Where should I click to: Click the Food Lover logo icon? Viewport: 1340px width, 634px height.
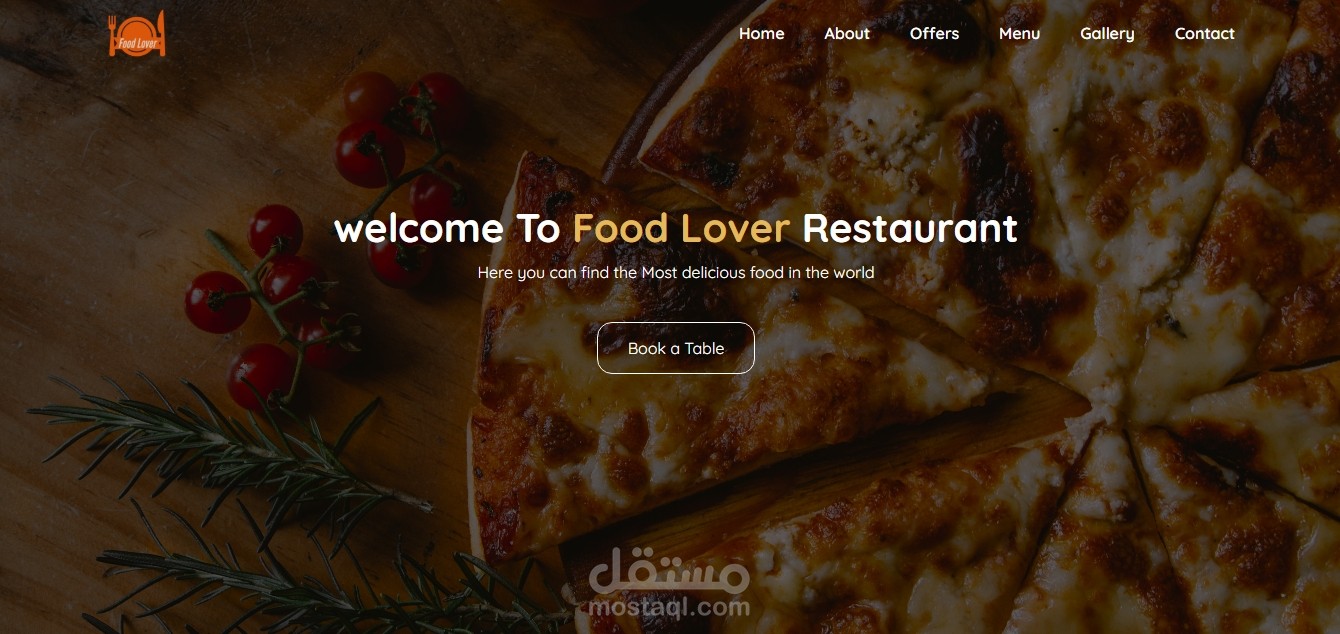(137, 34)
